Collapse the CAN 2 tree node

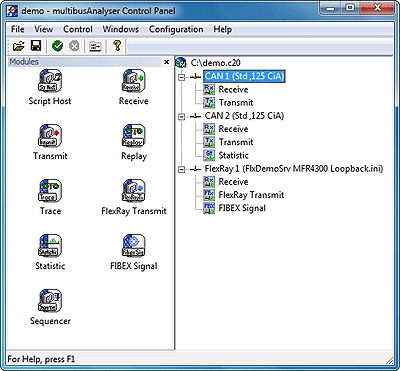pos(181,116)
